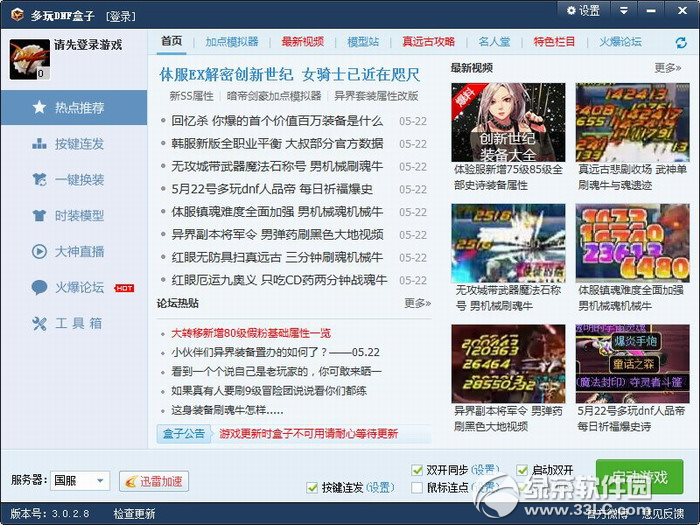Open the 服务器 dropdown showing 国服
The height and width of the screenshot is (530, 700).
tap(81, 481)
